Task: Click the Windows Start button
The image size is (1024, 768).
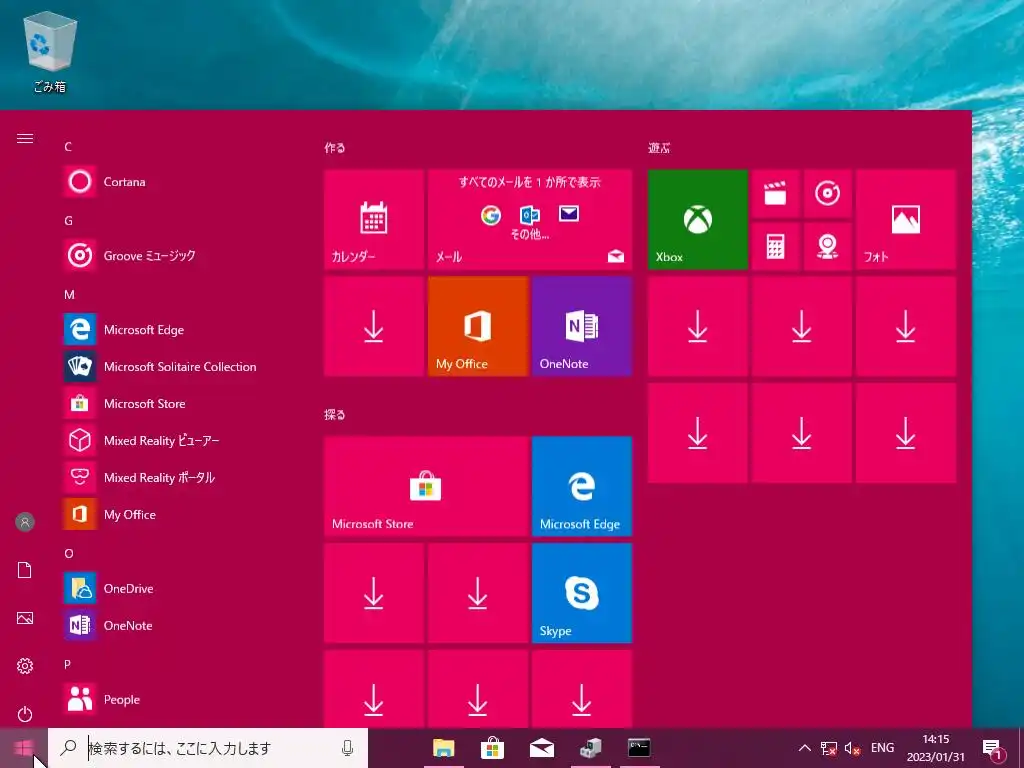Action: click(x=24, y=748)
